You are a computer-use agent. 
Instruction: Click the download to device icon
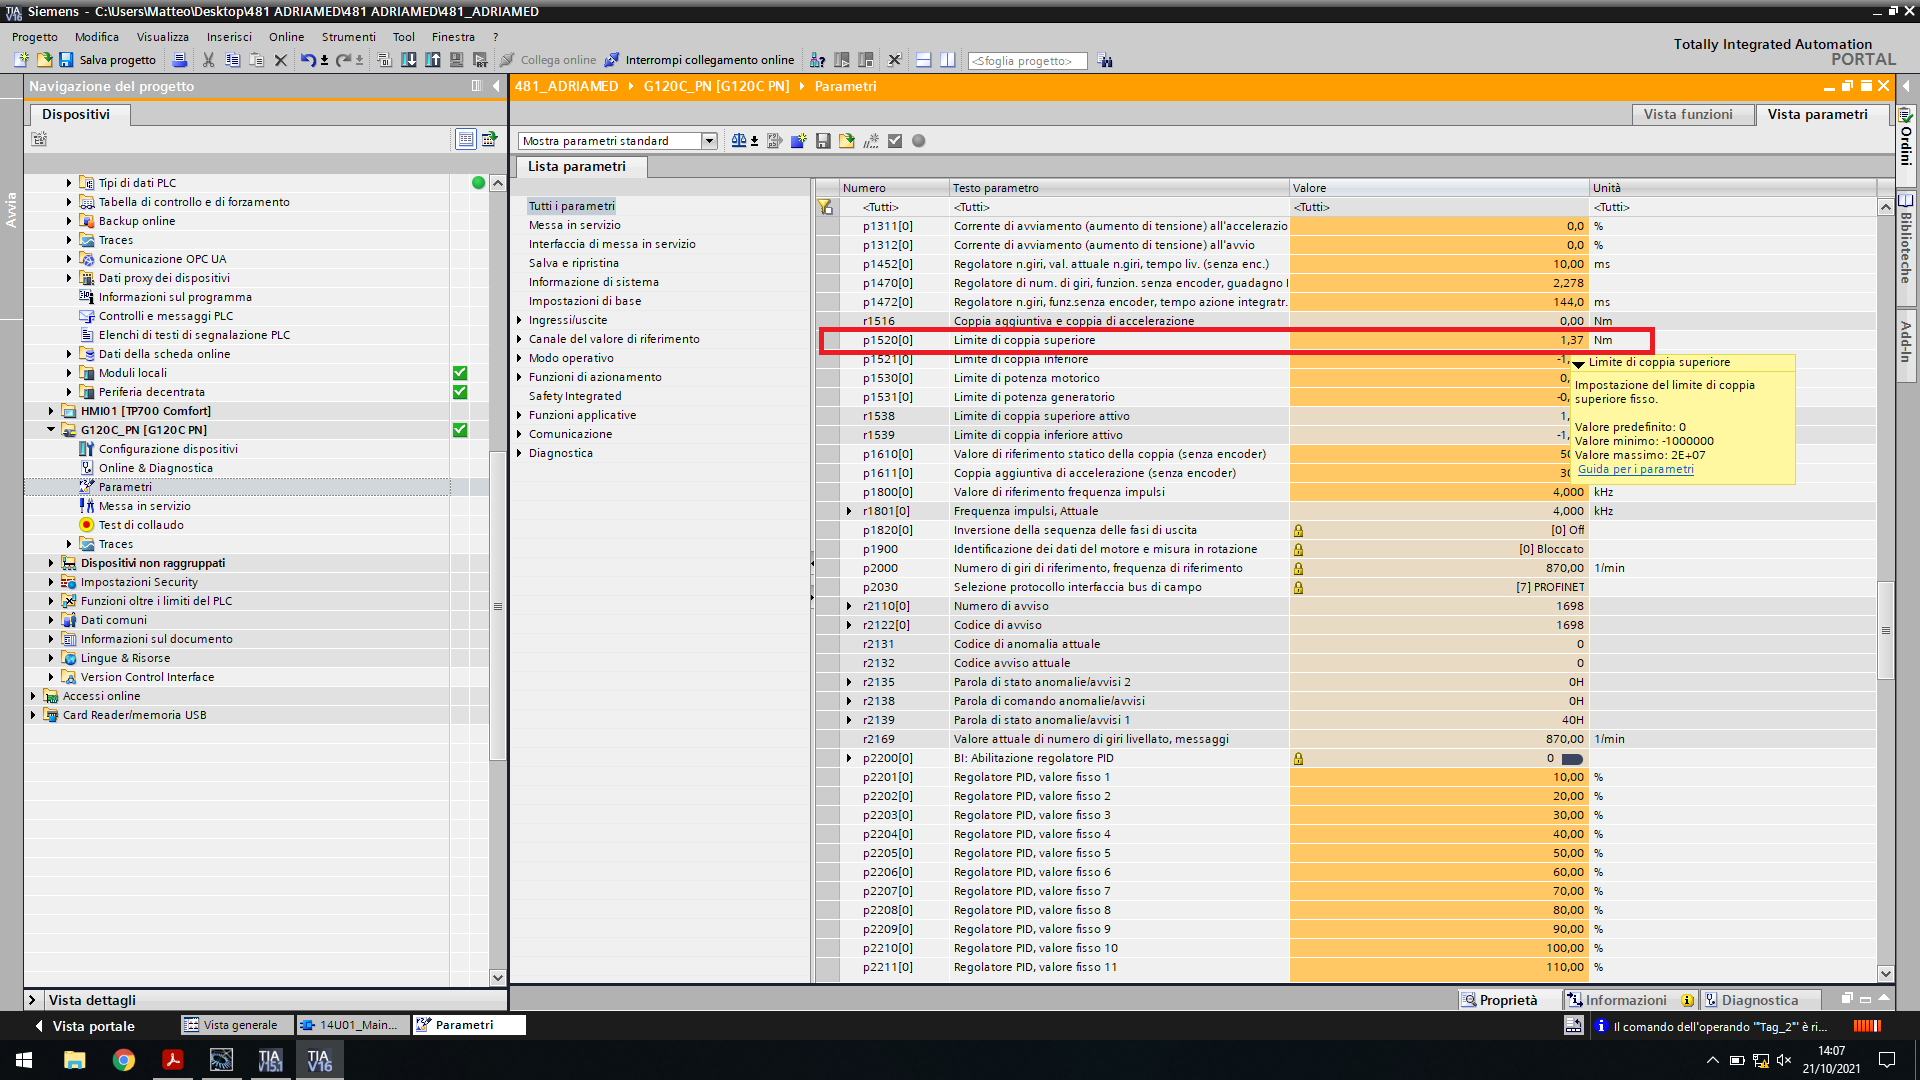pos(409,60)
